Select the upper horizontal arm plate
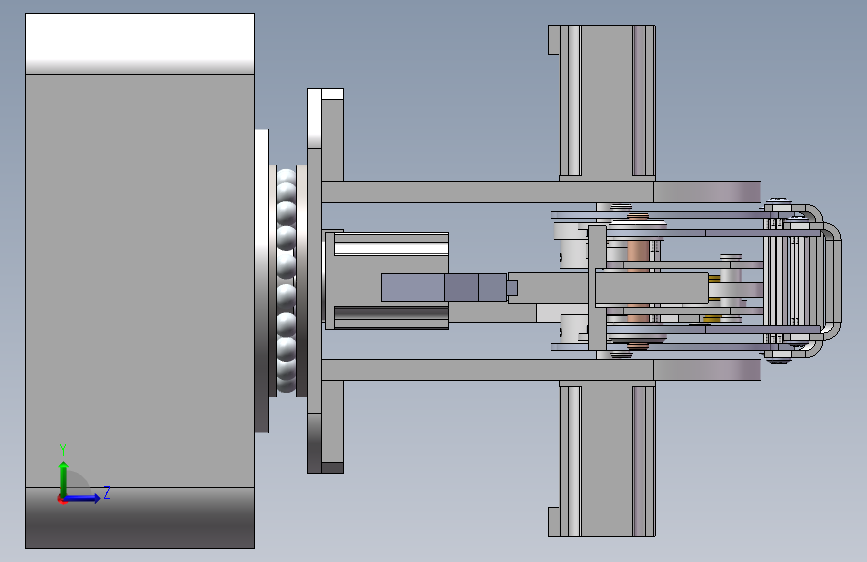Screen dimensions: 867x562 541,192
